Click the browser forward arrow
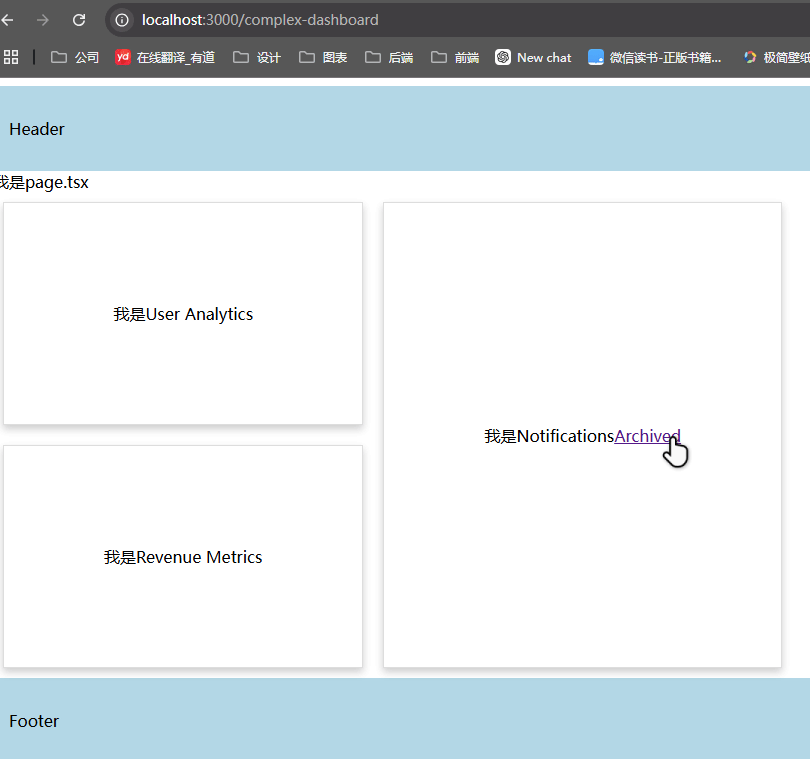The height and width of the screenshot is (759, 810). [43, 20]
